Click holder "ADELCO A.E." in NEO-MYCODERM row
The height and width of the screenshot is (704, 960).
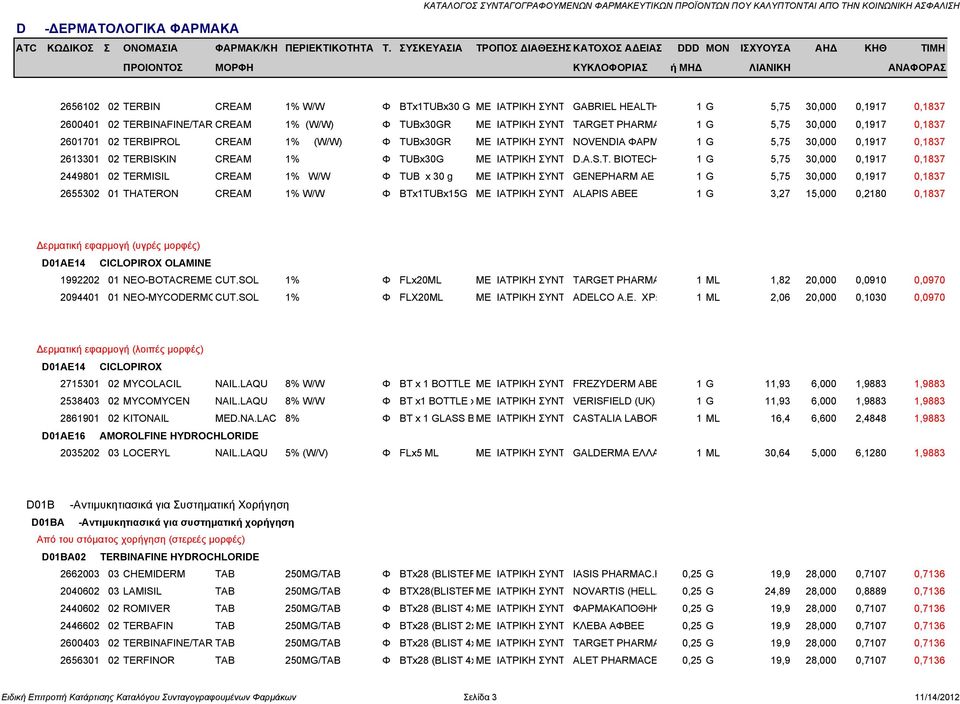coord(603,298)
